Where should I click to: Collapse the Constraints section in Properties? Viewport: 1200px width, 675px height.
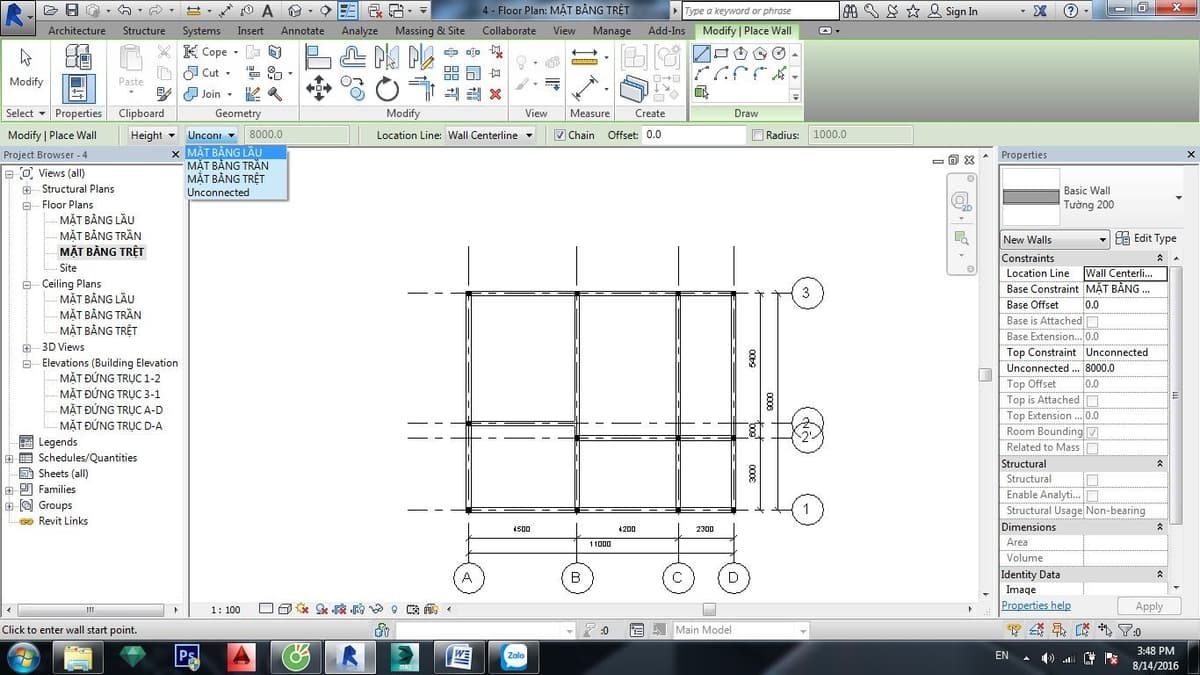[x=1160, y=258]
